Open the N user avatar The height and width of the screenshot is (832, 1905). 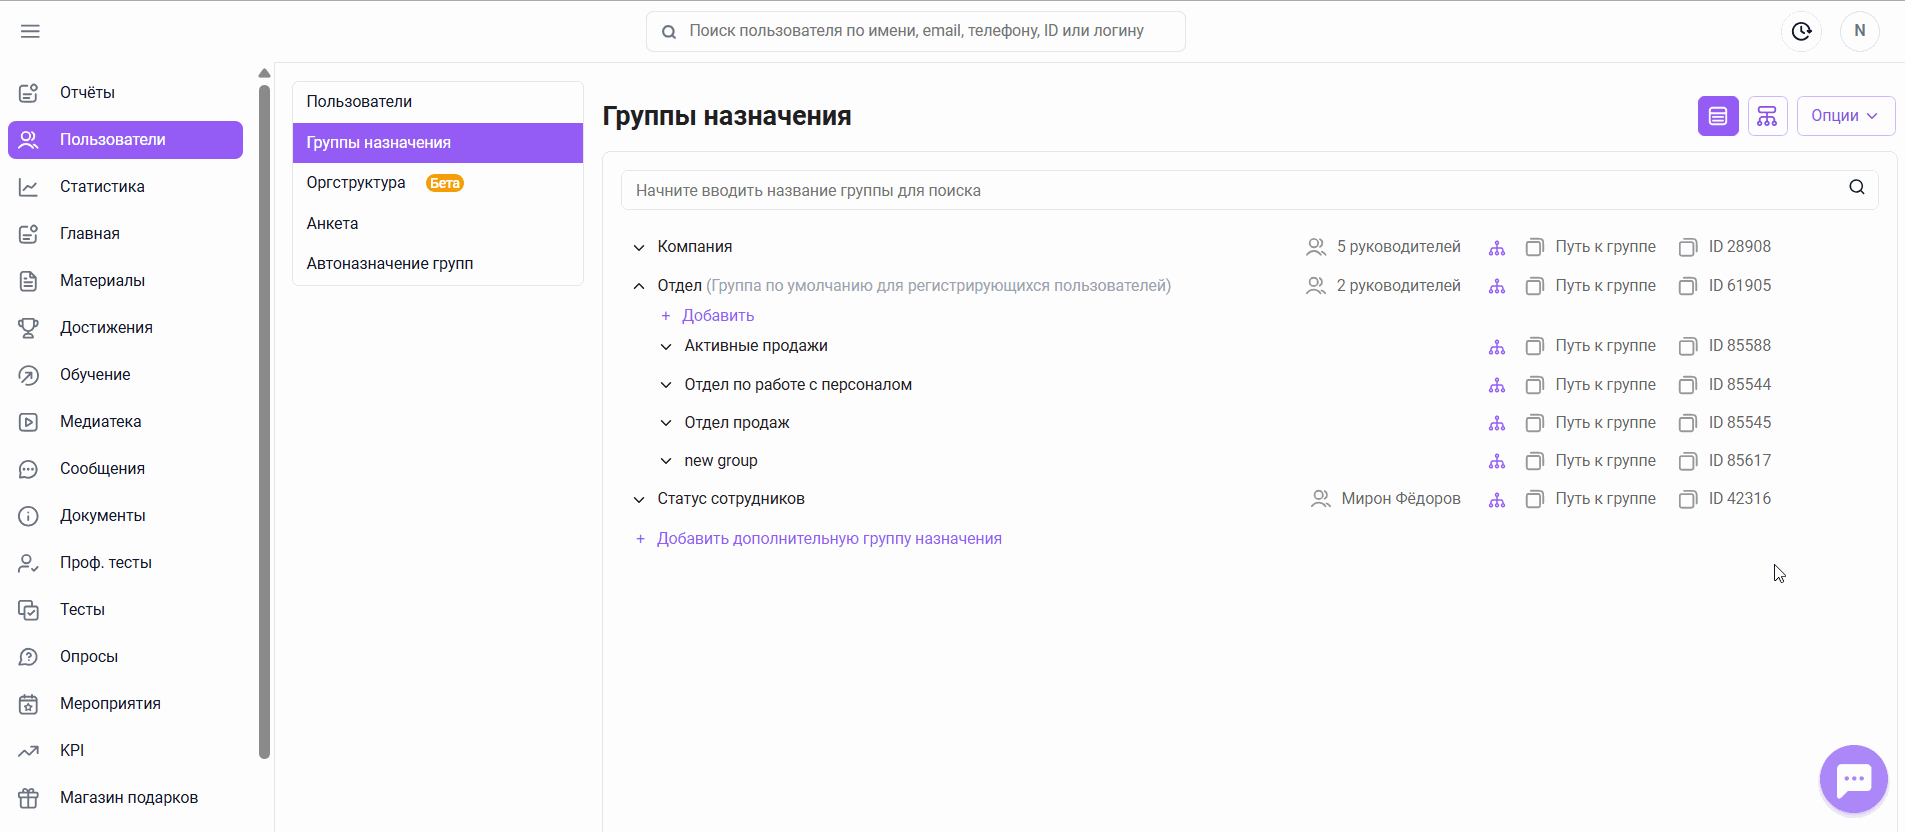[x=1860, y=31]
